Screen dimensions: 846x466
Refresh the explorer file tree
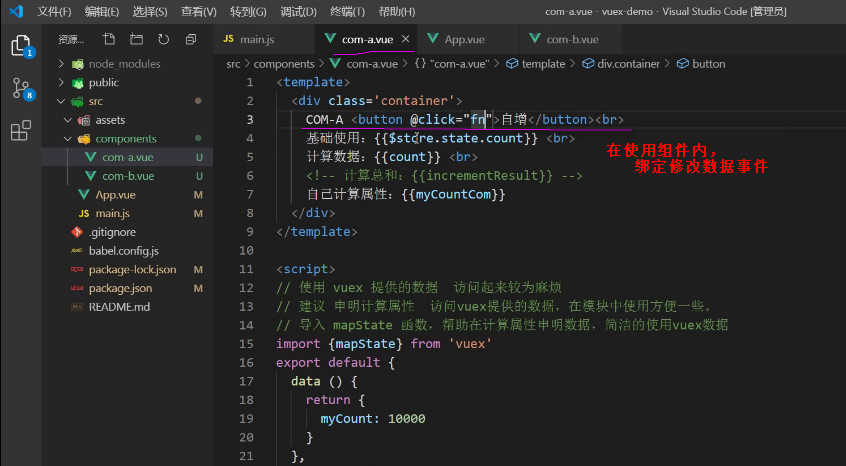pos(163,39)
